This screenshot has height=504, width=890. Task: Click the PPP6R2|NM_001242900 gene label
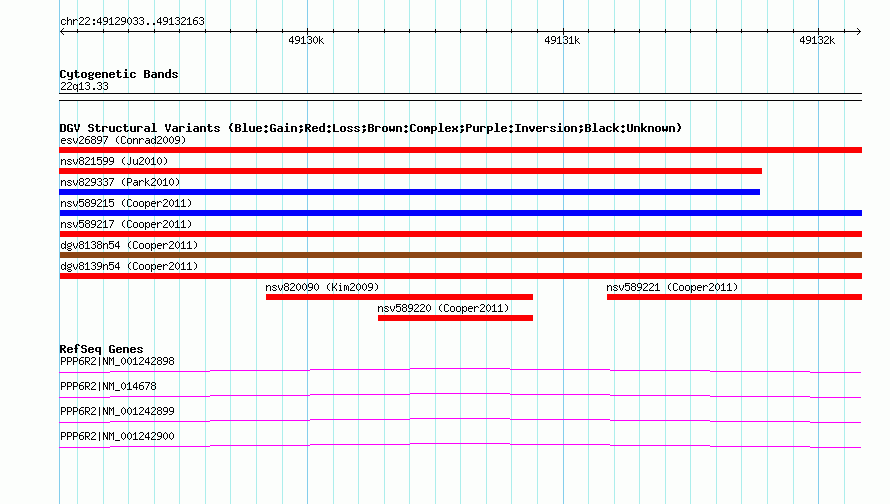click(117, 436)
